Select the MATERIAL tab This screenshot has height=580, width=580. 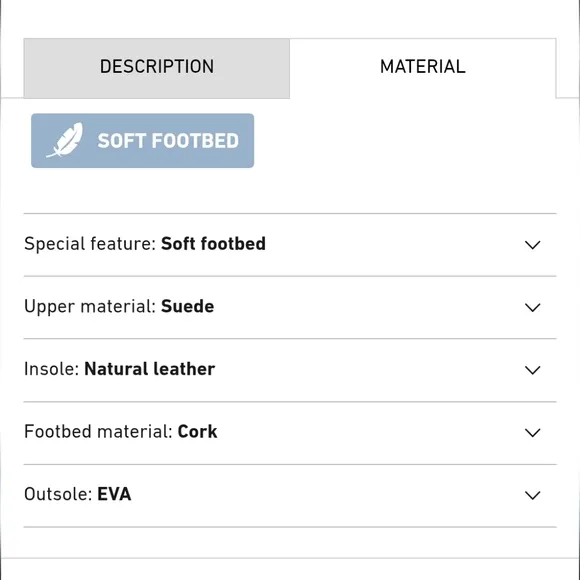pyautogui.click(x=423, y=68)
